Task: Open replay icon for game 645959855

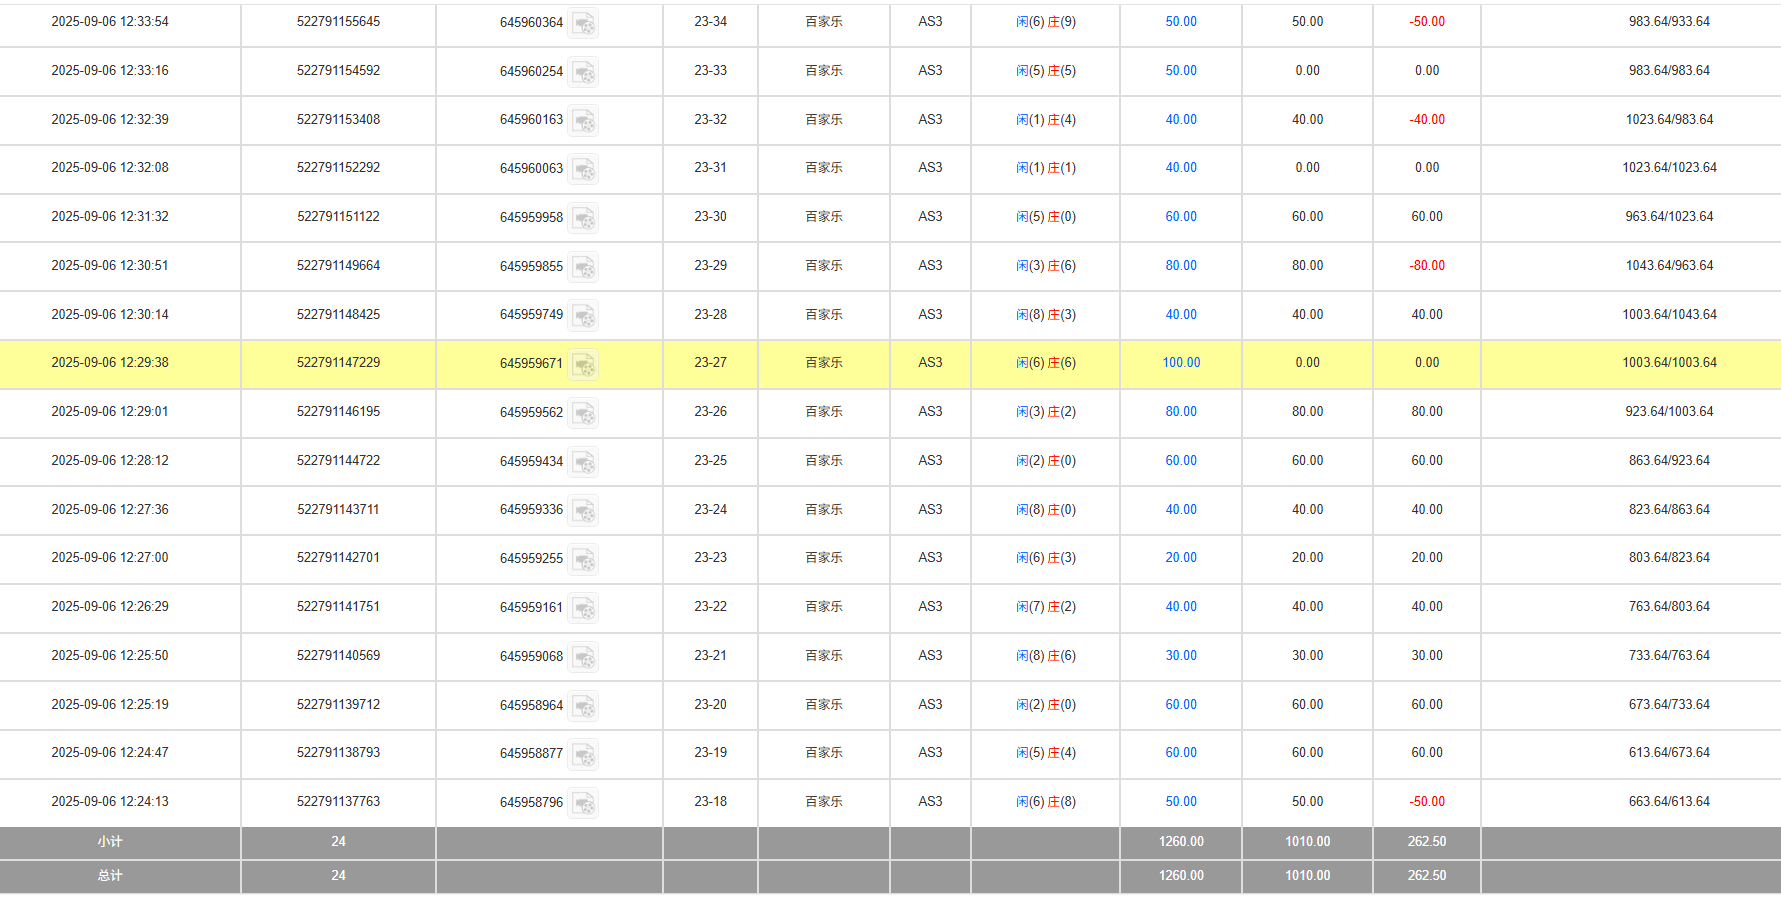Action: [x=583, y=267]
